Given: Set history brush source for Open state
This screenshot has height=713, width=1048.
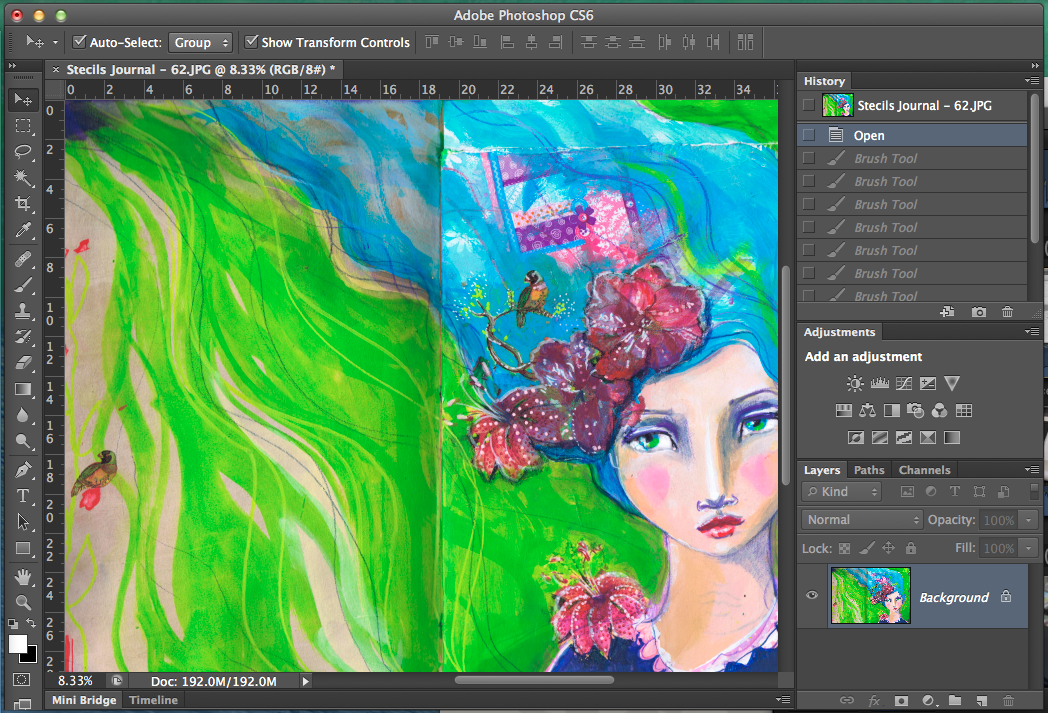Looking at the screenshot, I should [809, 135].
